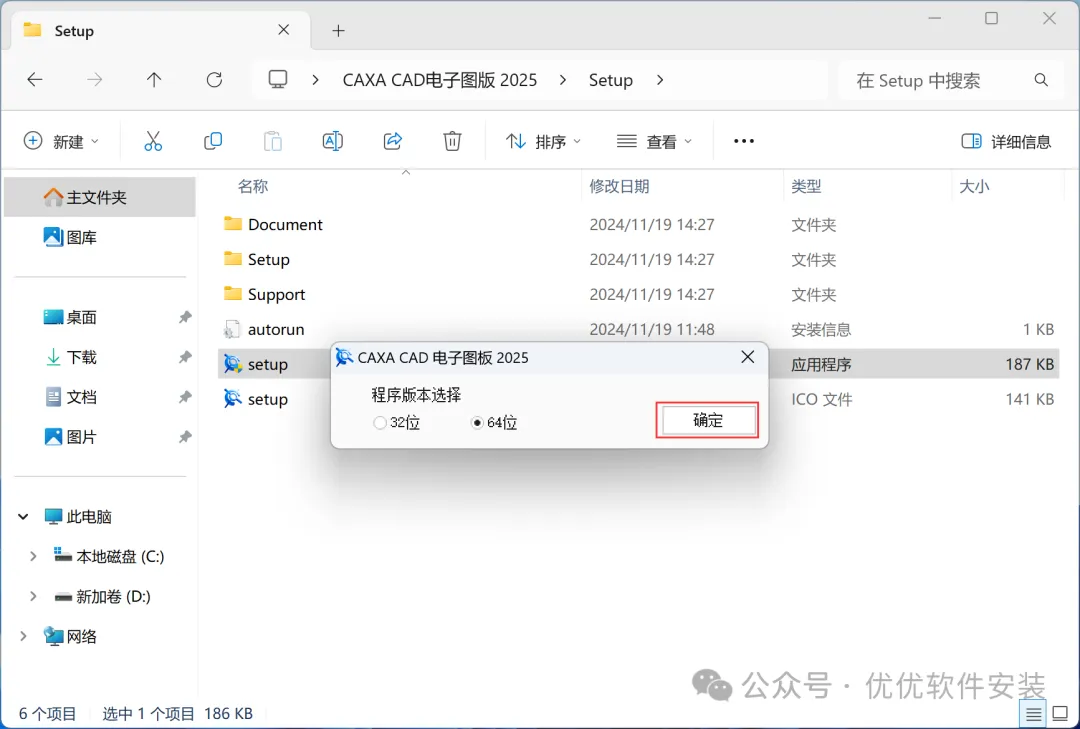Open the Document folder
Screen dimensions: 1080x729
285,225
